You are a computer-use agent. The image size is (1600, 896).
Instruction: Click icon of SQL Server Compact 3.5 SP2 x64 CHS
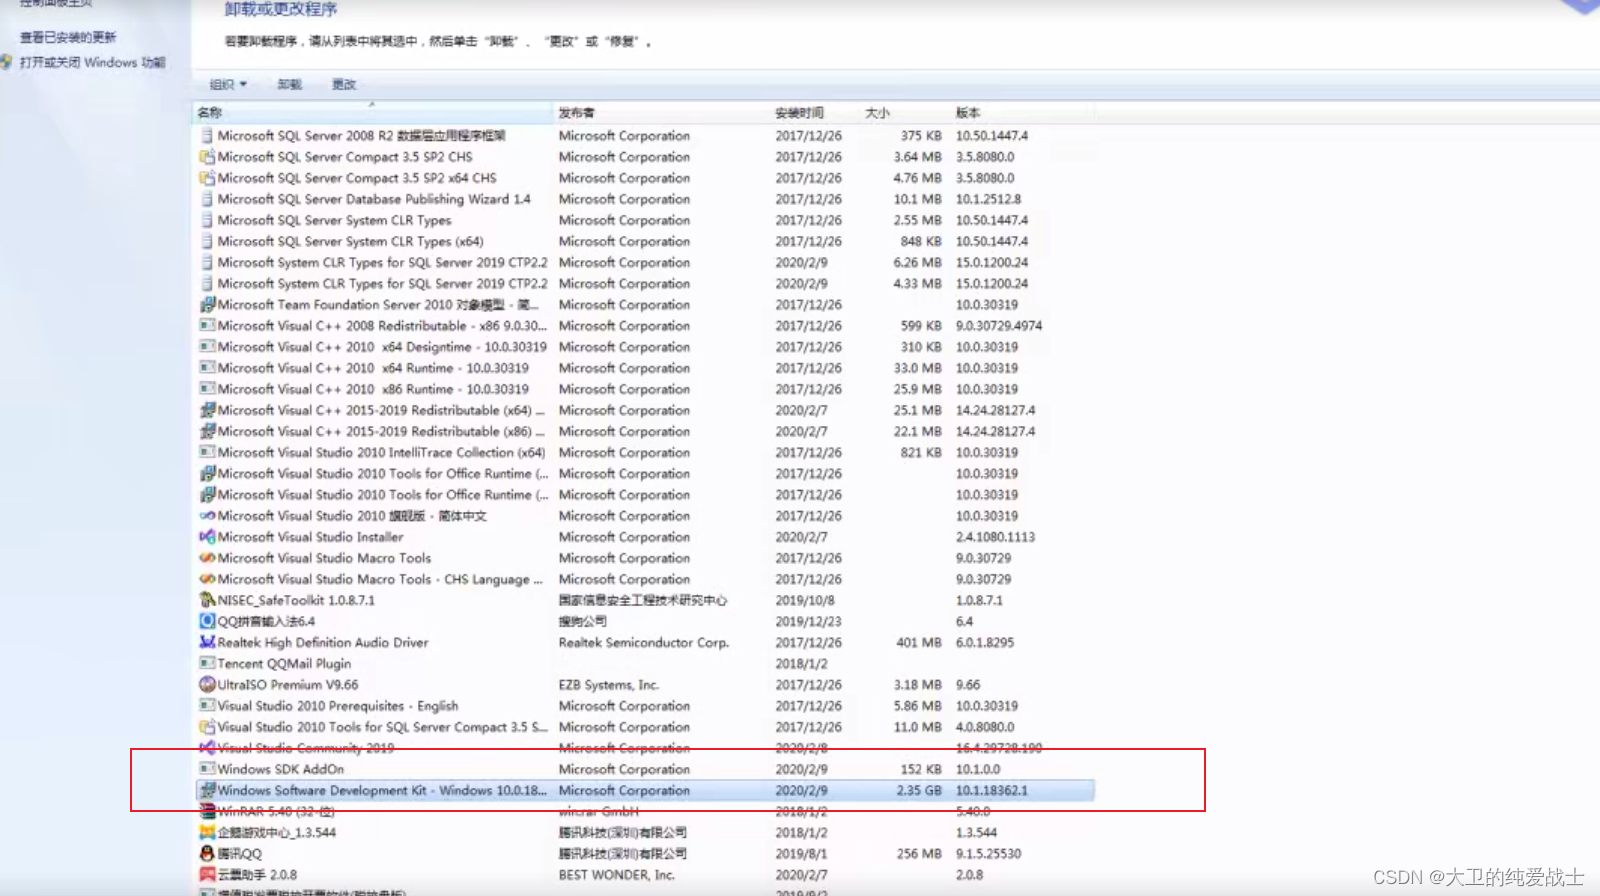click(x=207, y=178)
